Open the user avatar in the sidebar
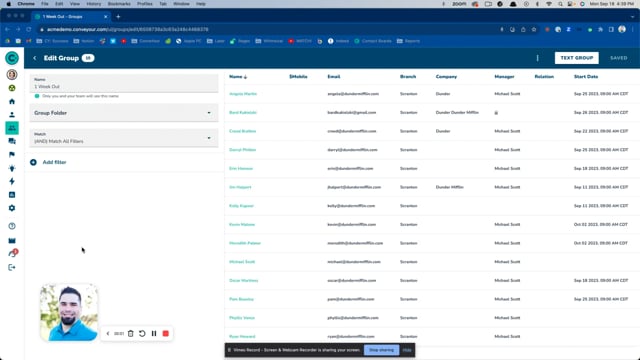This screenshot has width=640, height=360. [12, 75]
